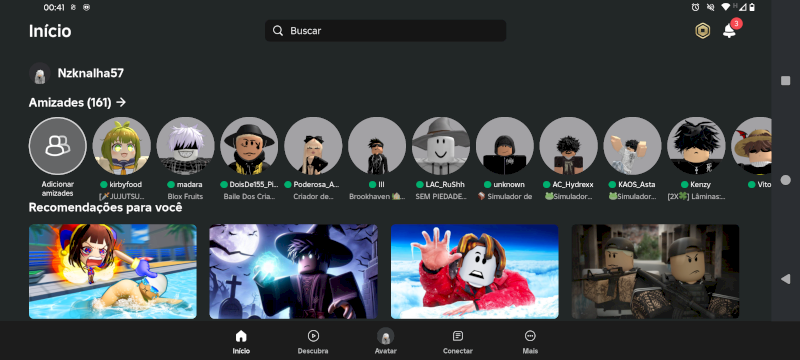Open Nzknalha57 username link
Screen dimensions: 800x360
(x=91, y=73)
